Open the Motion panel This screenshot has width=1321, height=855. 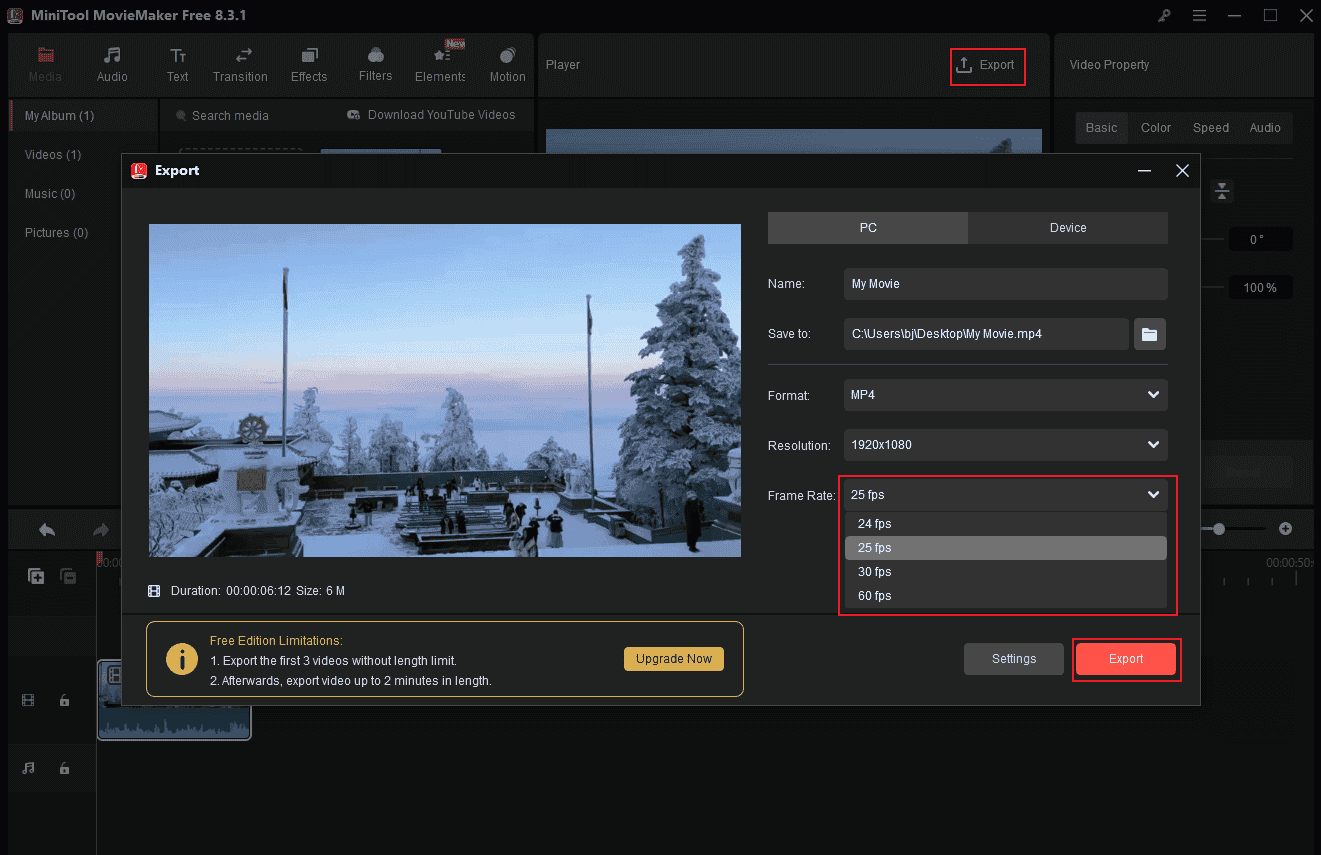point(507,63)
